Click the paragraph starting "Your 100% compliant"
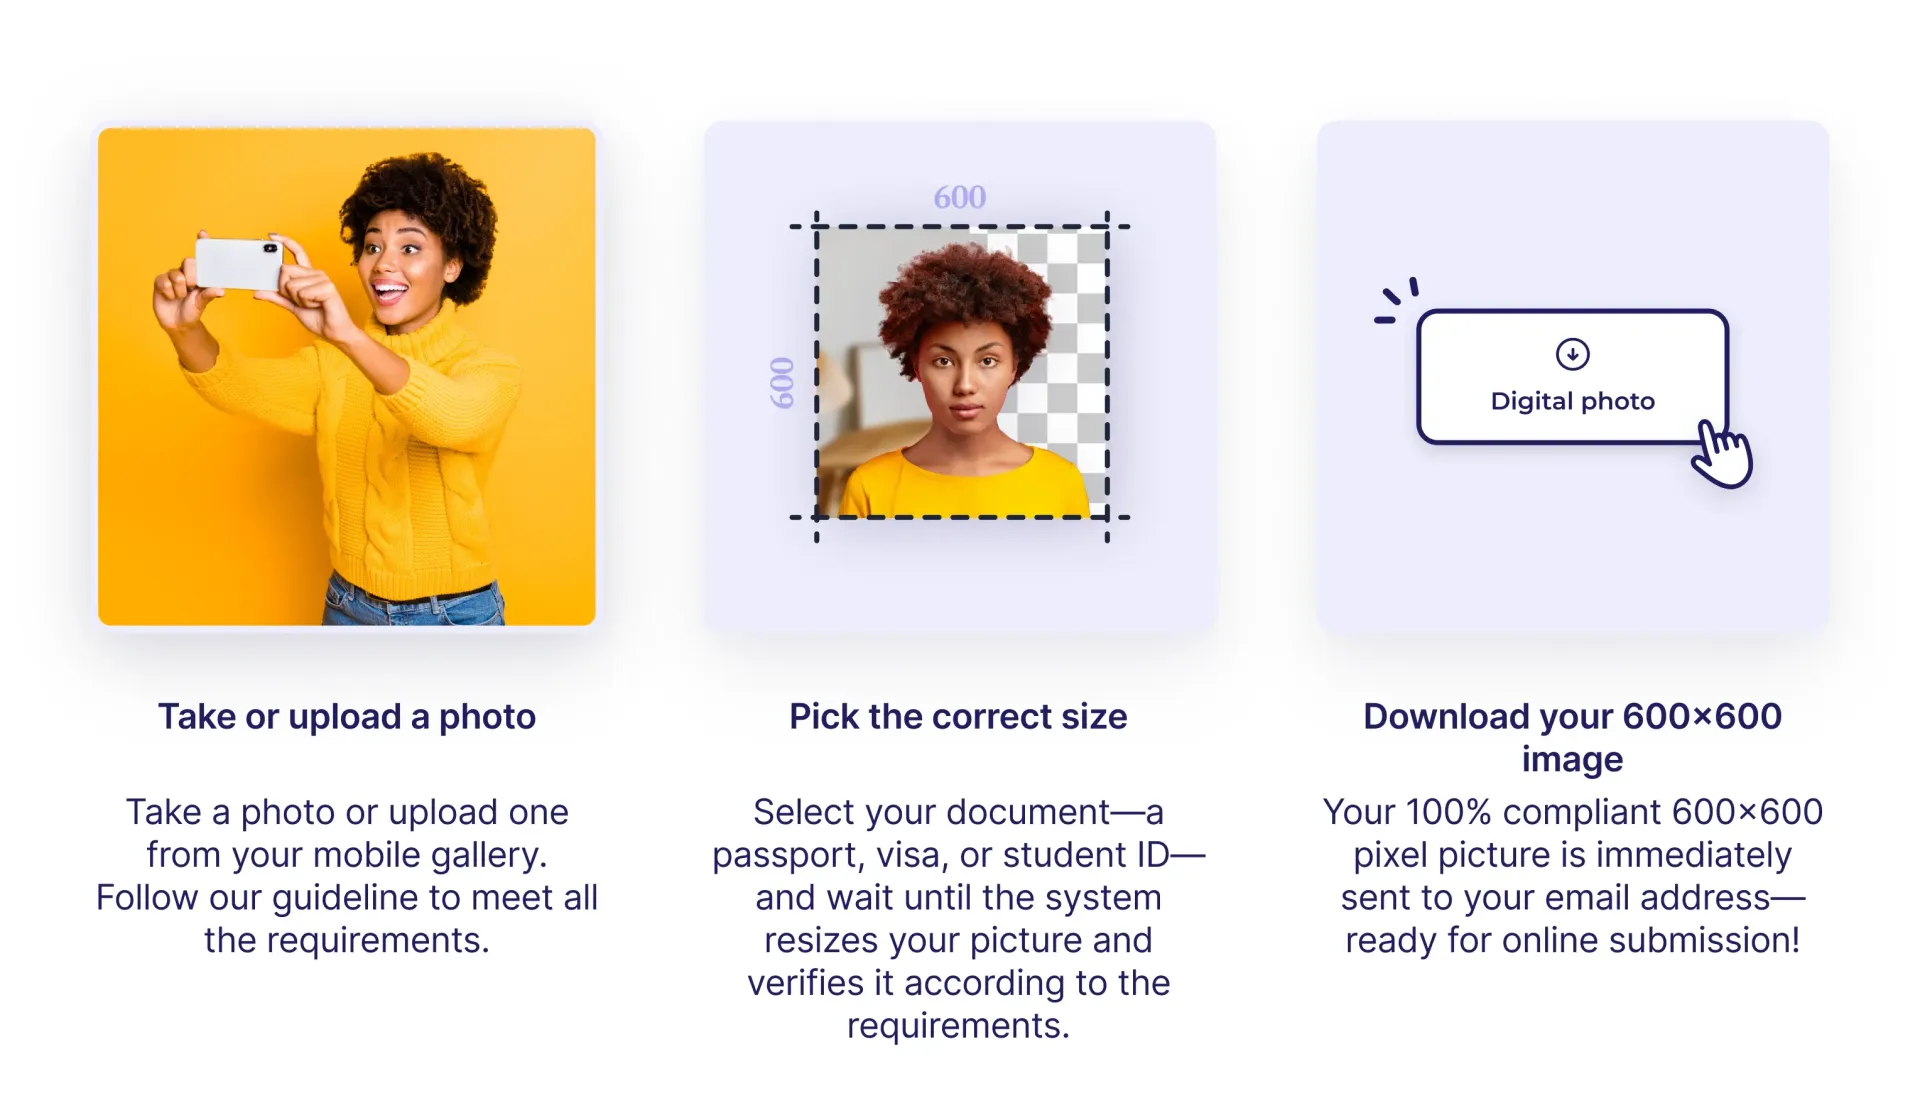 click(x=1572, y=875)
